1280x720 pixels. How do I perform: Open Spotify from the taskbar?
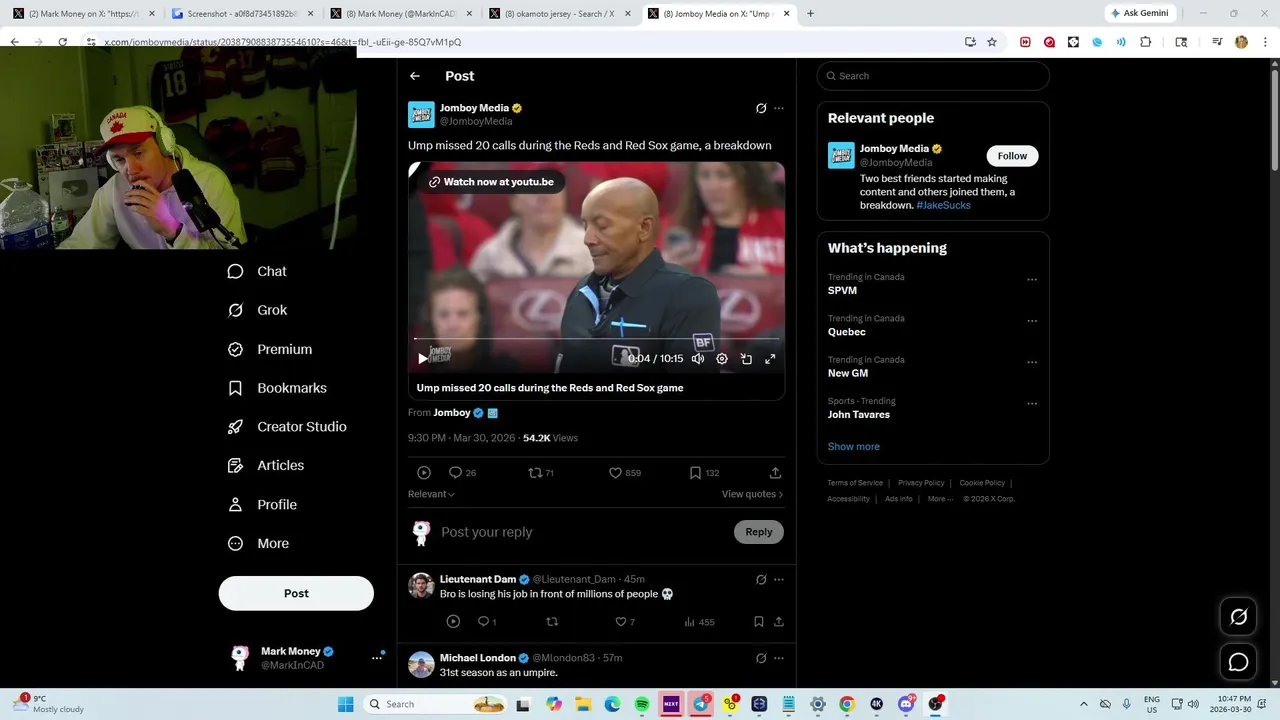(642, 704)
